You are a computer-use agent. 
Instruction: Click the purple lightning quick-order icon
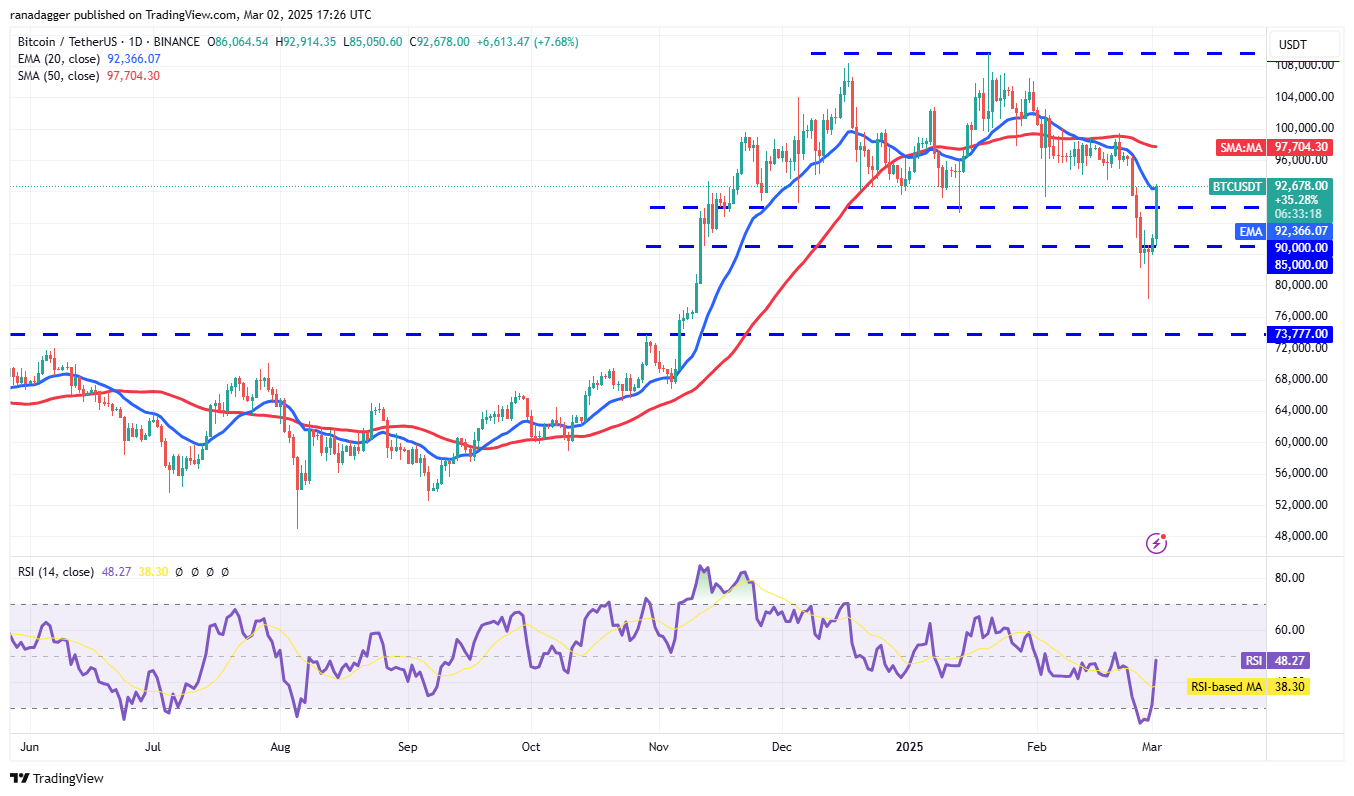pyautogui.click(x=1157, y=543)
